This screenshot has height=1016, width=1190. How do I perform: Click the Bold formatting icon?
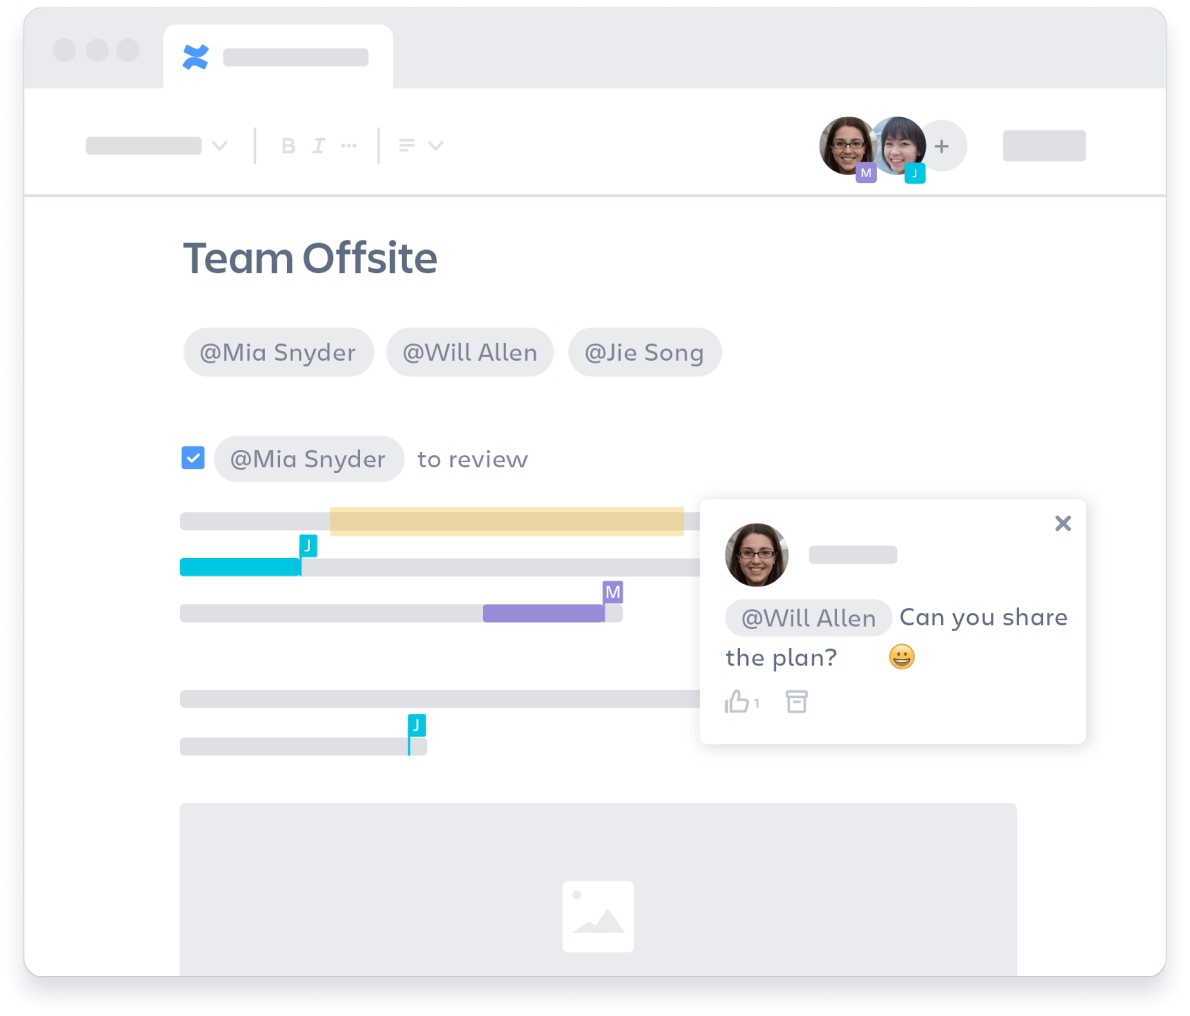pyautogui.click(x=288, y=146)
